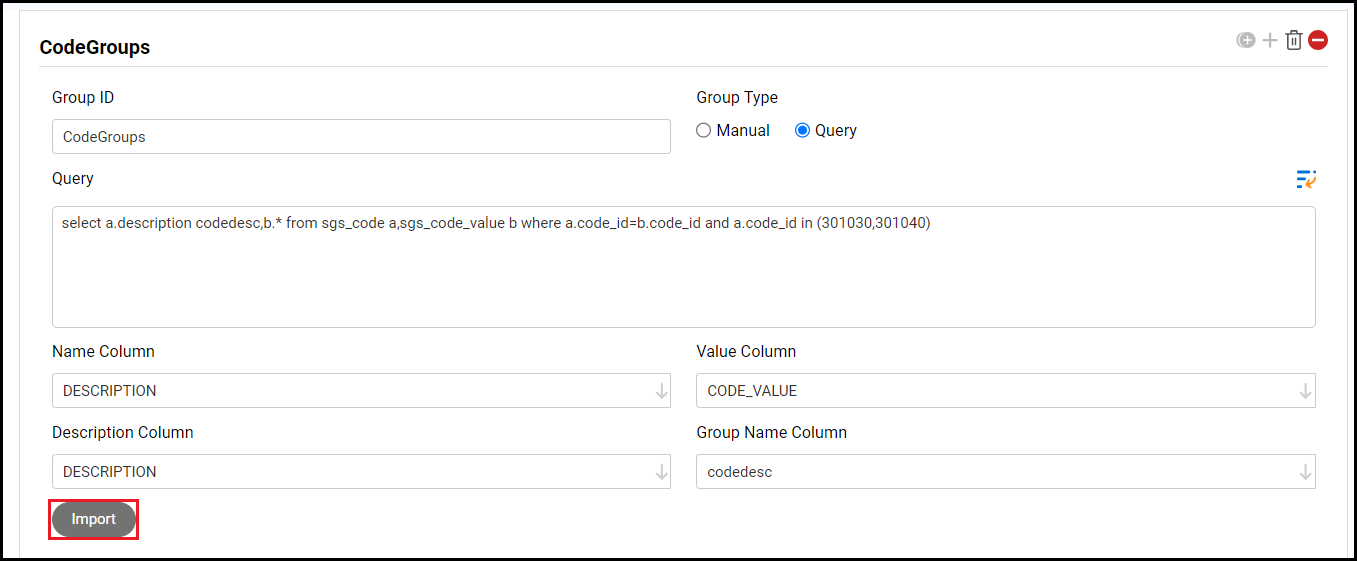The width and height of the screenshot is (1357, 561).
Task: Click the Value Column label
Action: [x=746, y=351]
